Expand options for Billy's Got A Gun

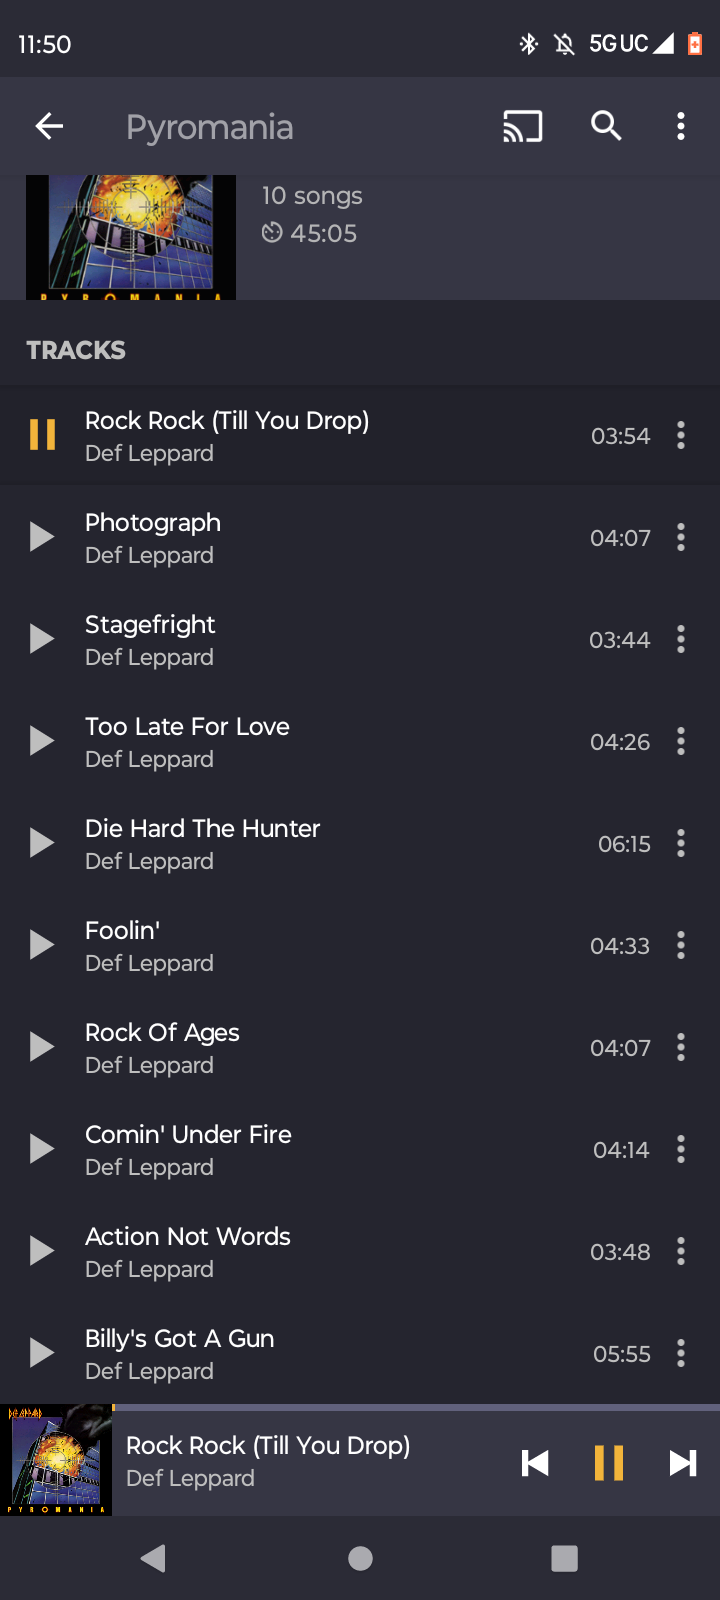681,1353
